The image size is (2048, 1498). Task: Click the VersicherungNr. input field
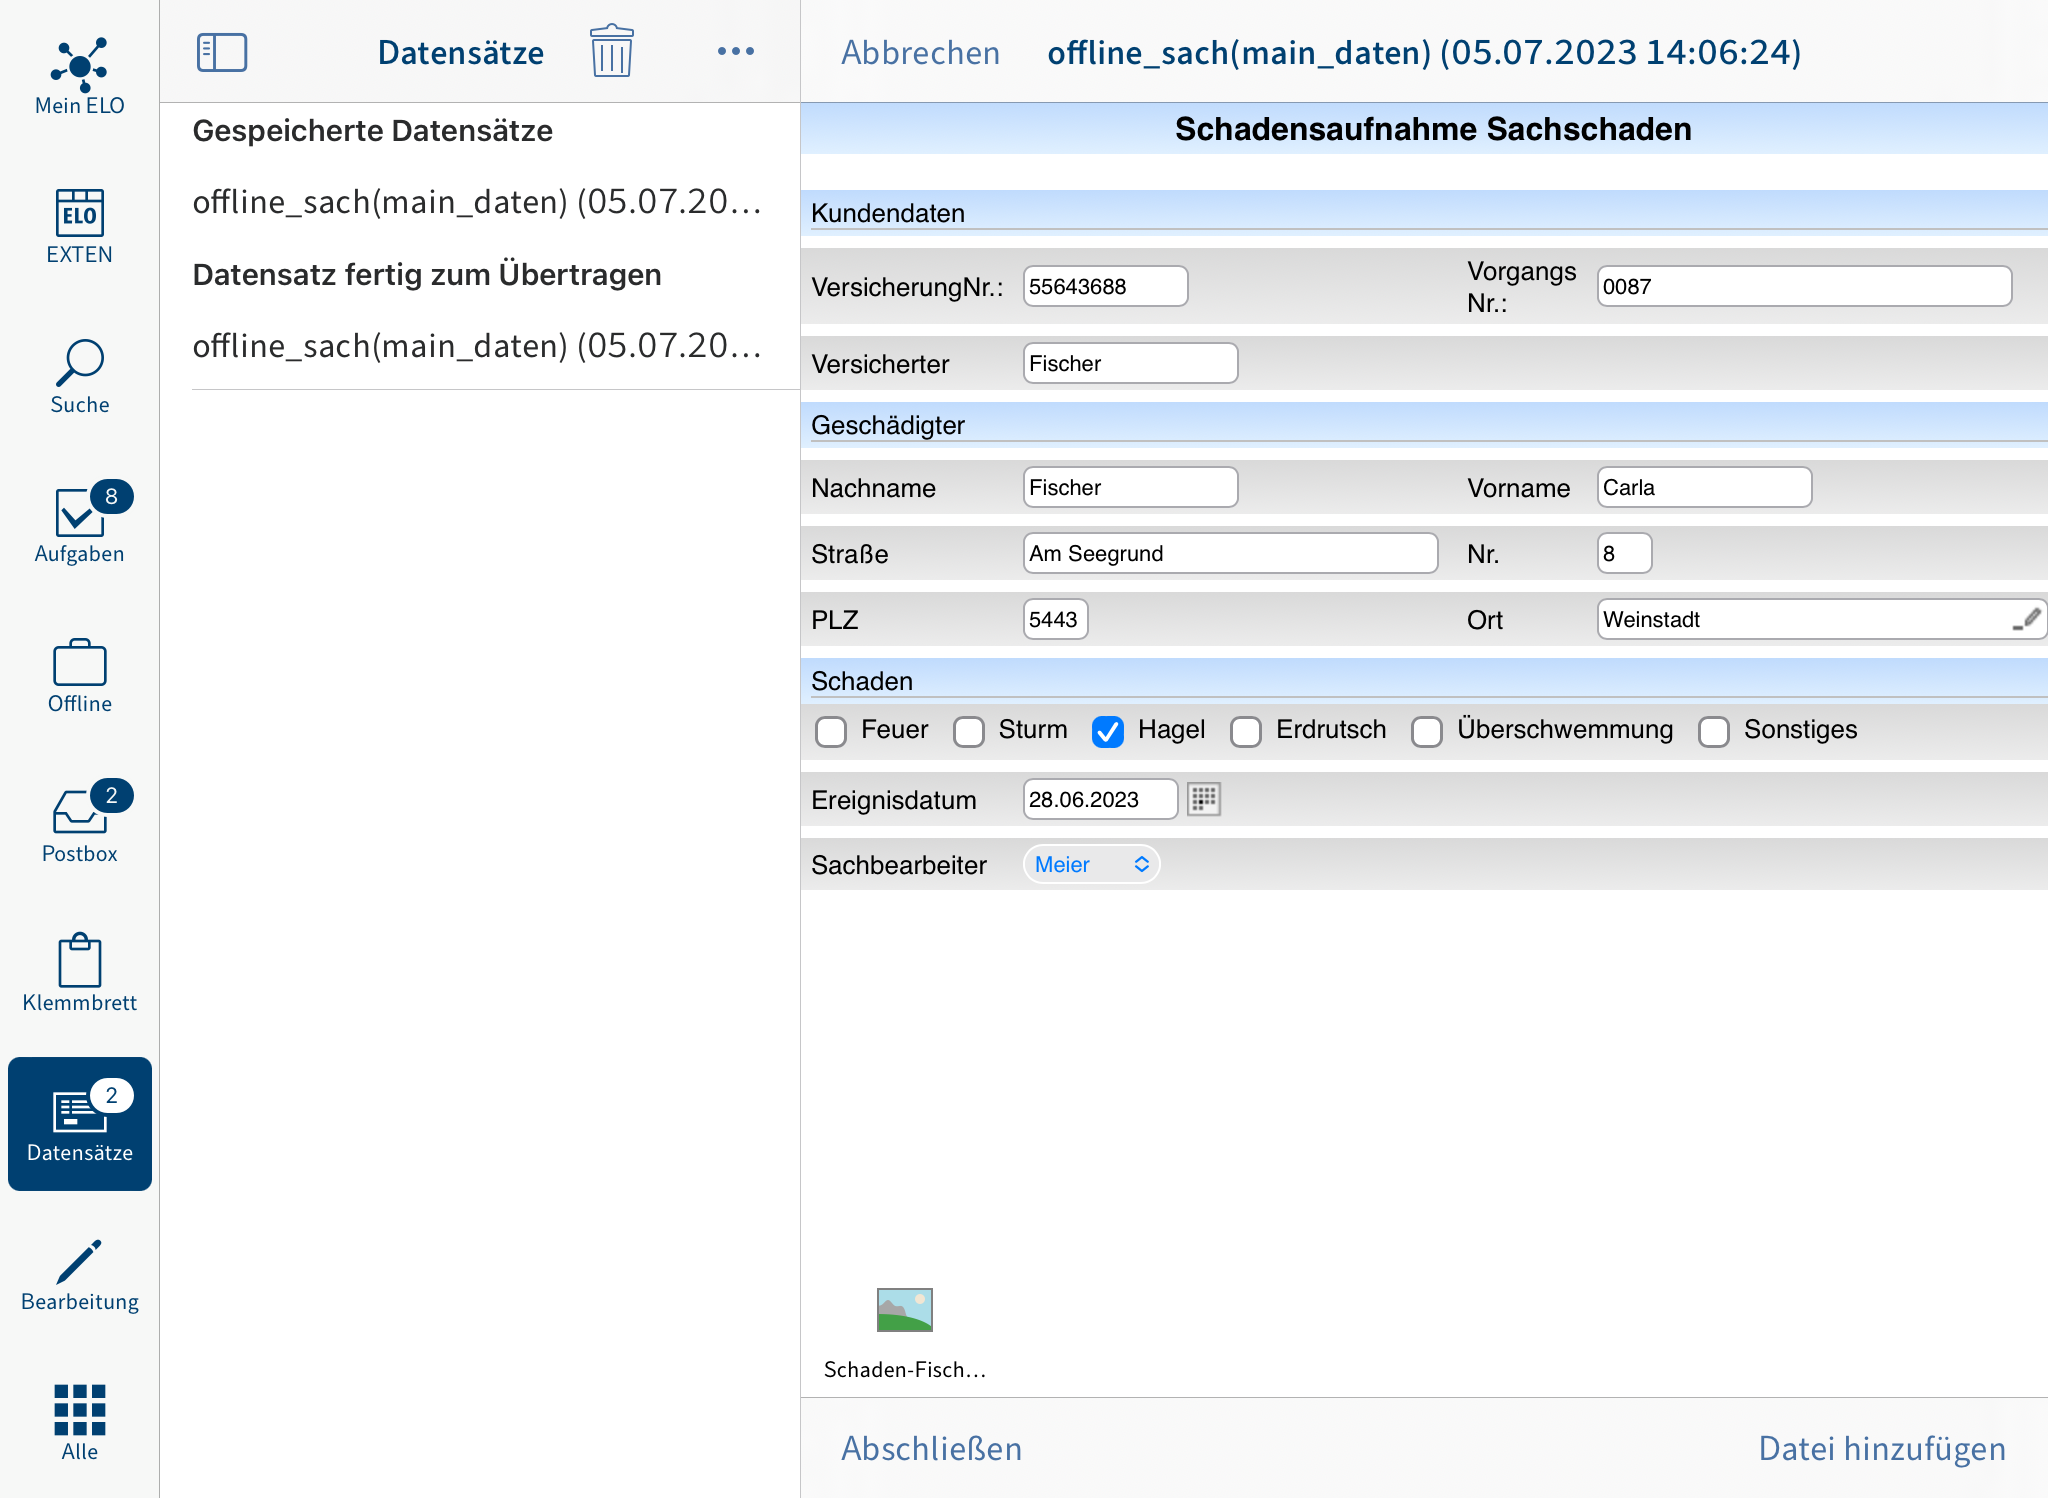[1105, 286]
